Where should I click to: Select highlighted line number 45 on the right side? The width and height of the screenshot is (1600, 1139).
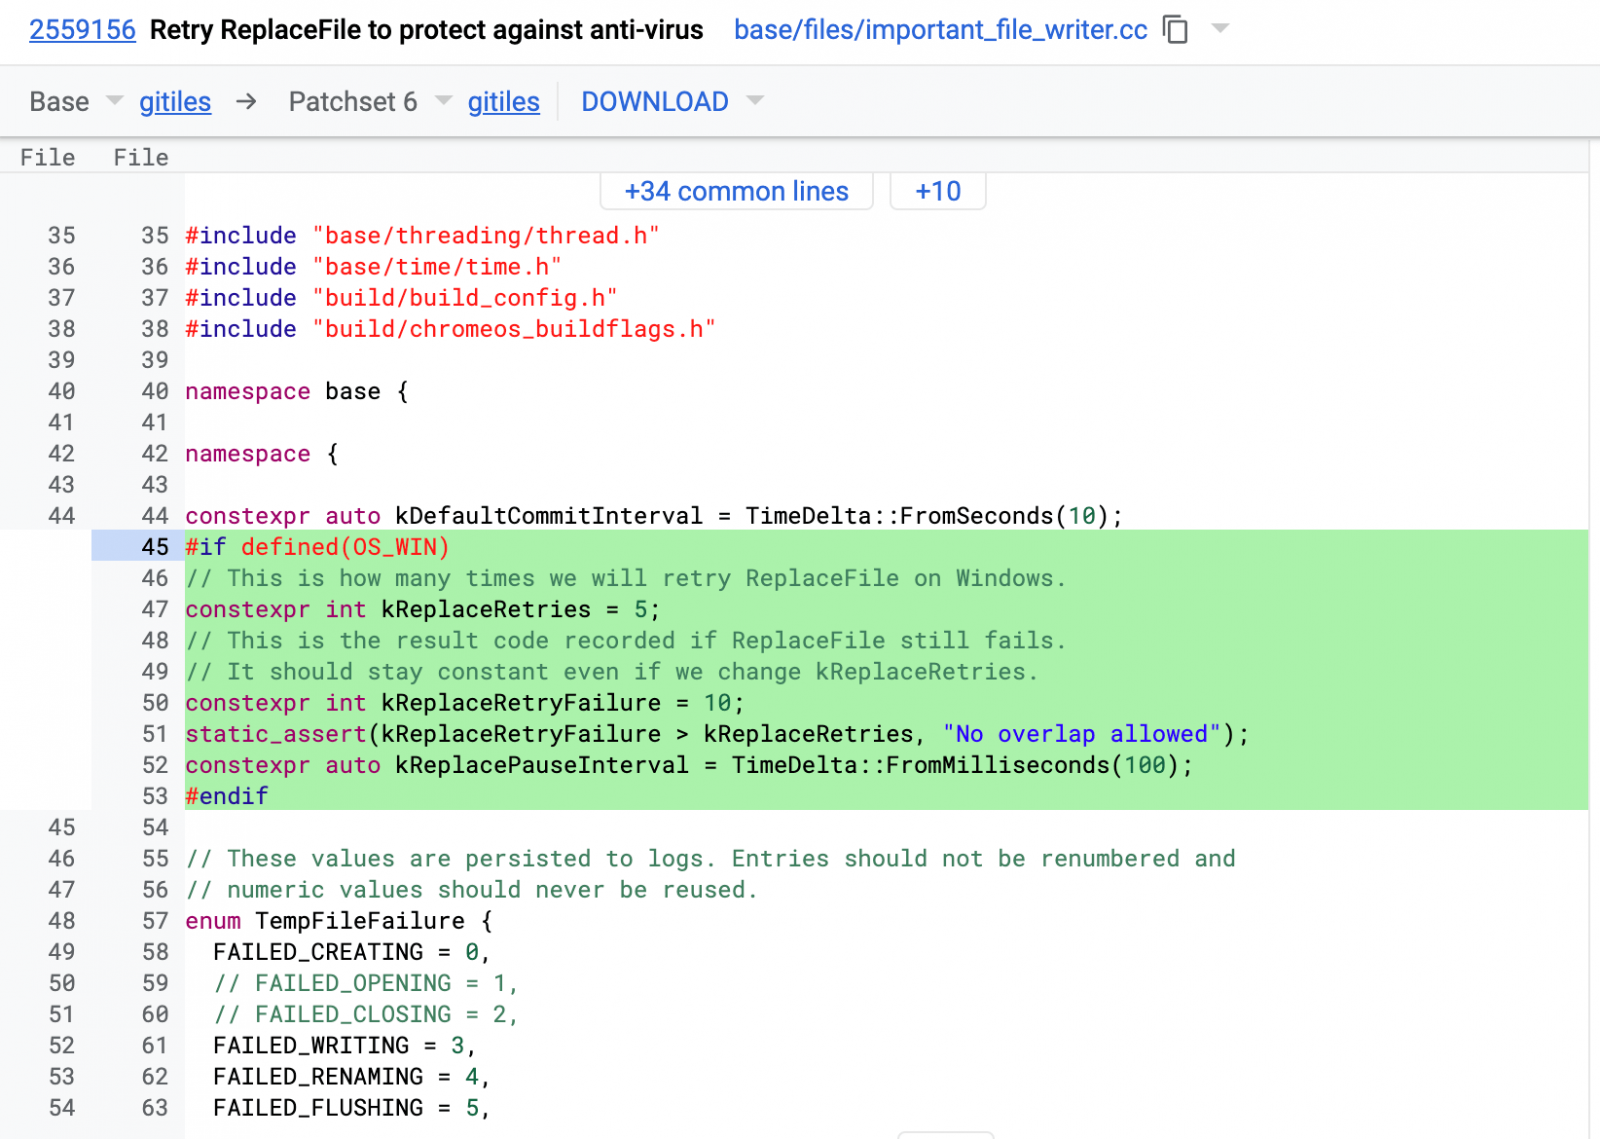(155, 547)
